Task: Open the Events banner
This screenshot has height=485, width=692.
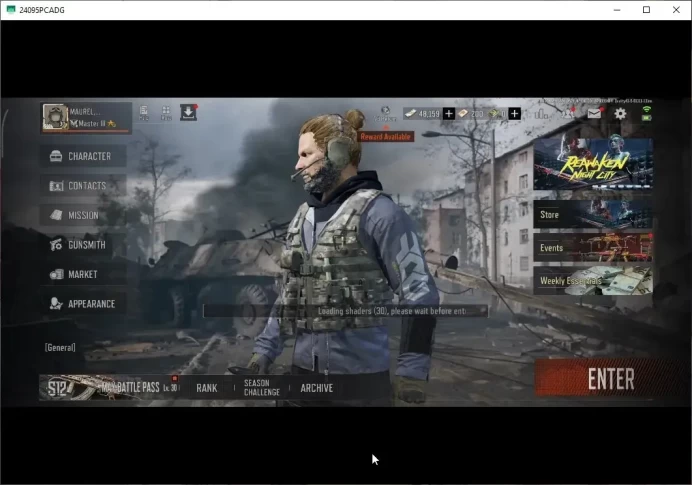Action: tap(593, 248)
